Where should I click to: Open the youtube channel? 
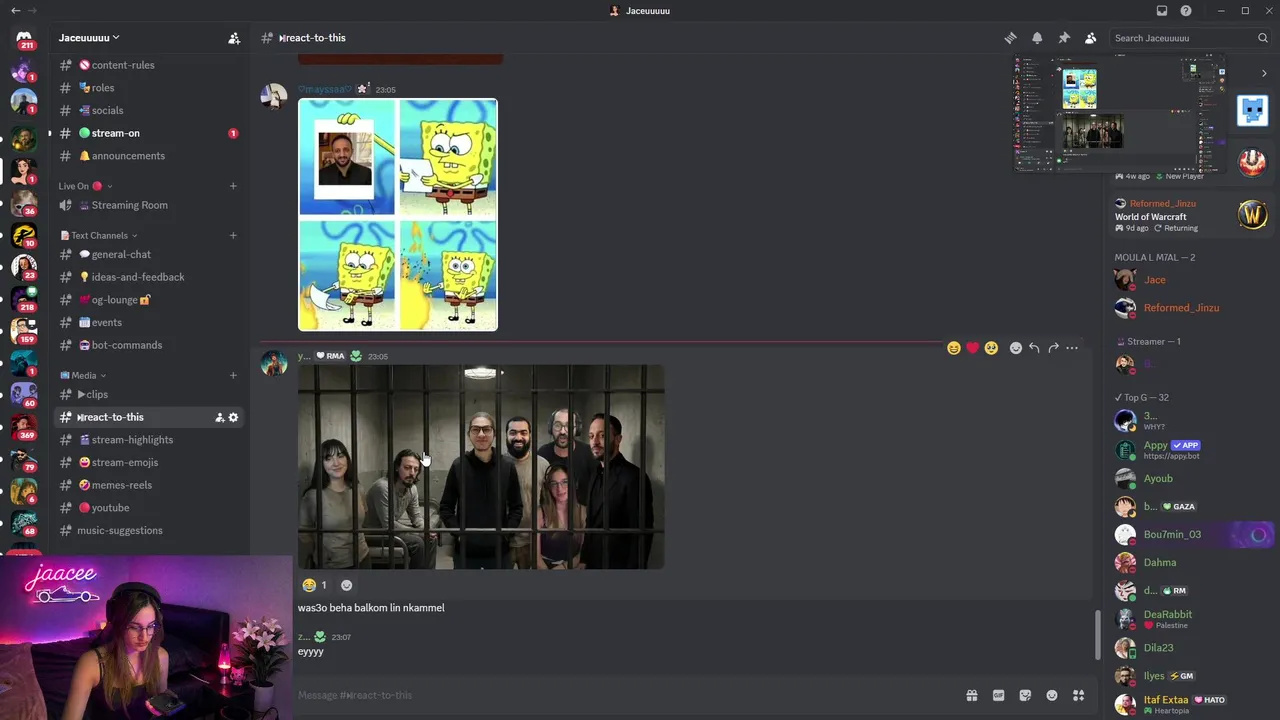pyautogui.click(x=148, y=508)
